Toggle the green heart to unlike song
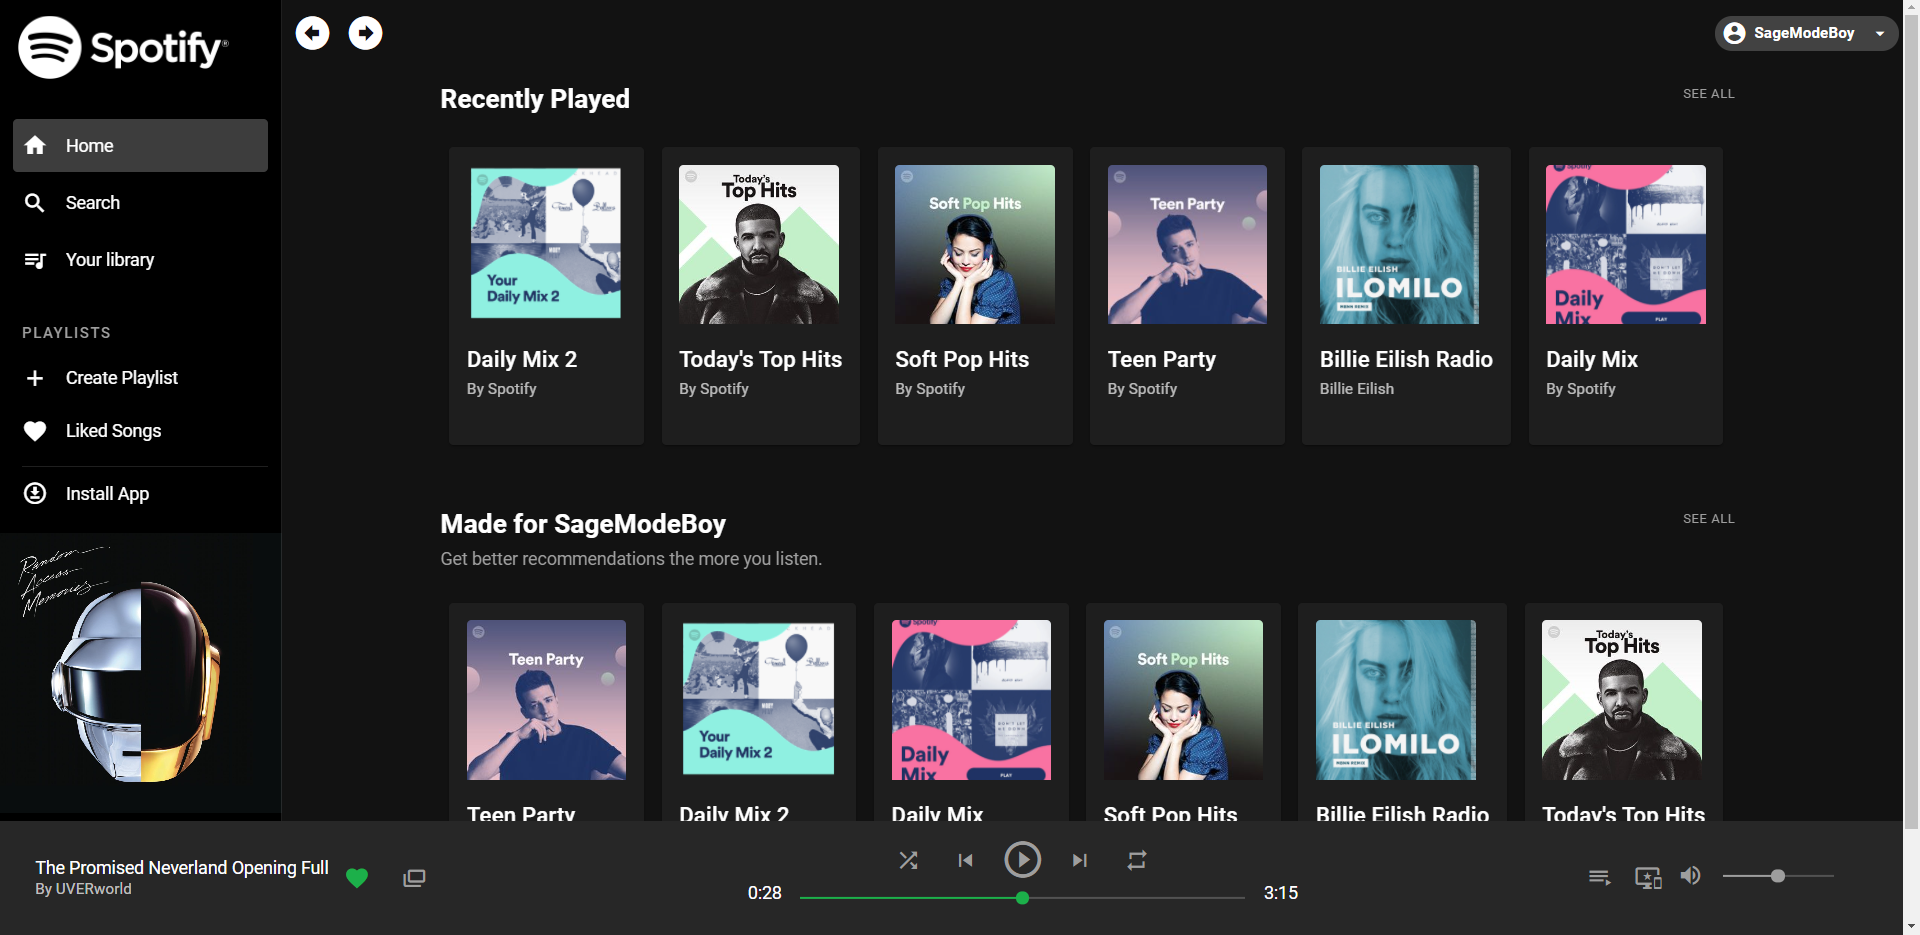This screenshot has width=1920, height=935. [x=357, y=878]
